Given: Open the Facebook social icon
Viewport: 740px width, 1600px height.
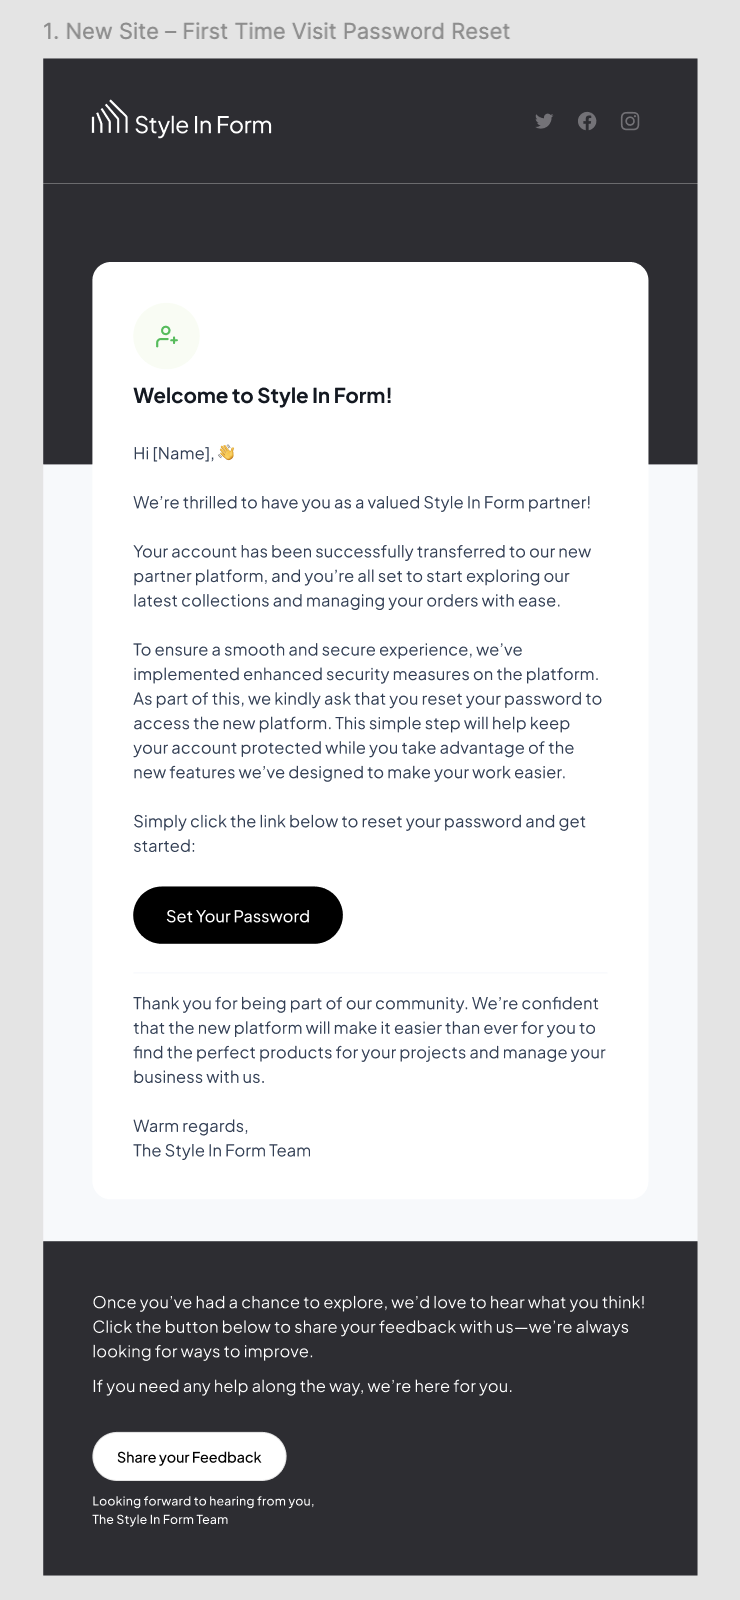Looking at the screenshot, I should point(587,121).
